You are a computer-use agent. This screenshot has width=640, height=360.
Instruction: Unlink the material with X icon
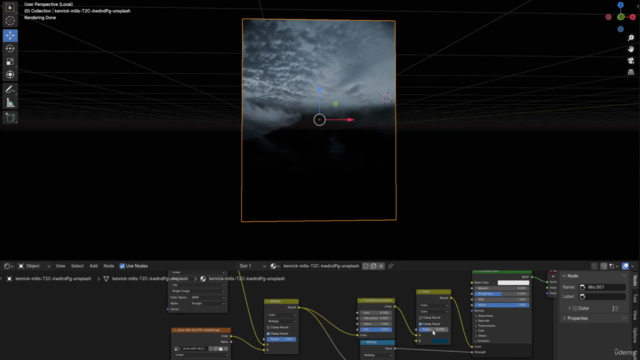(381, 266)
